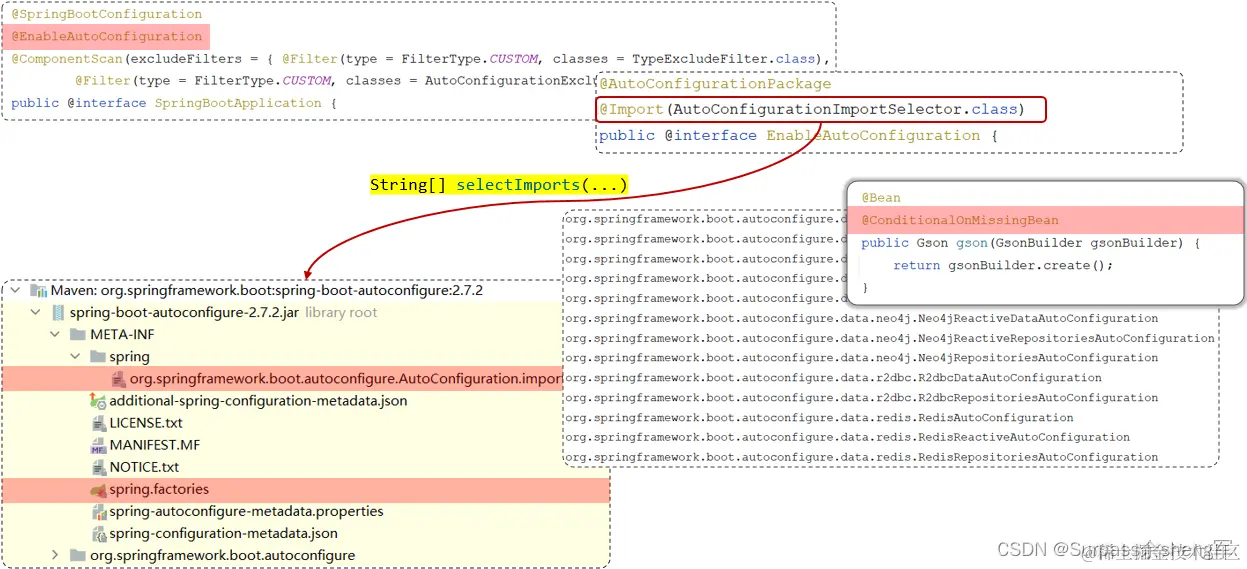Open NOTICE.txt in the tree
This screenshot has height=569, width=1247.
point(144,467)
